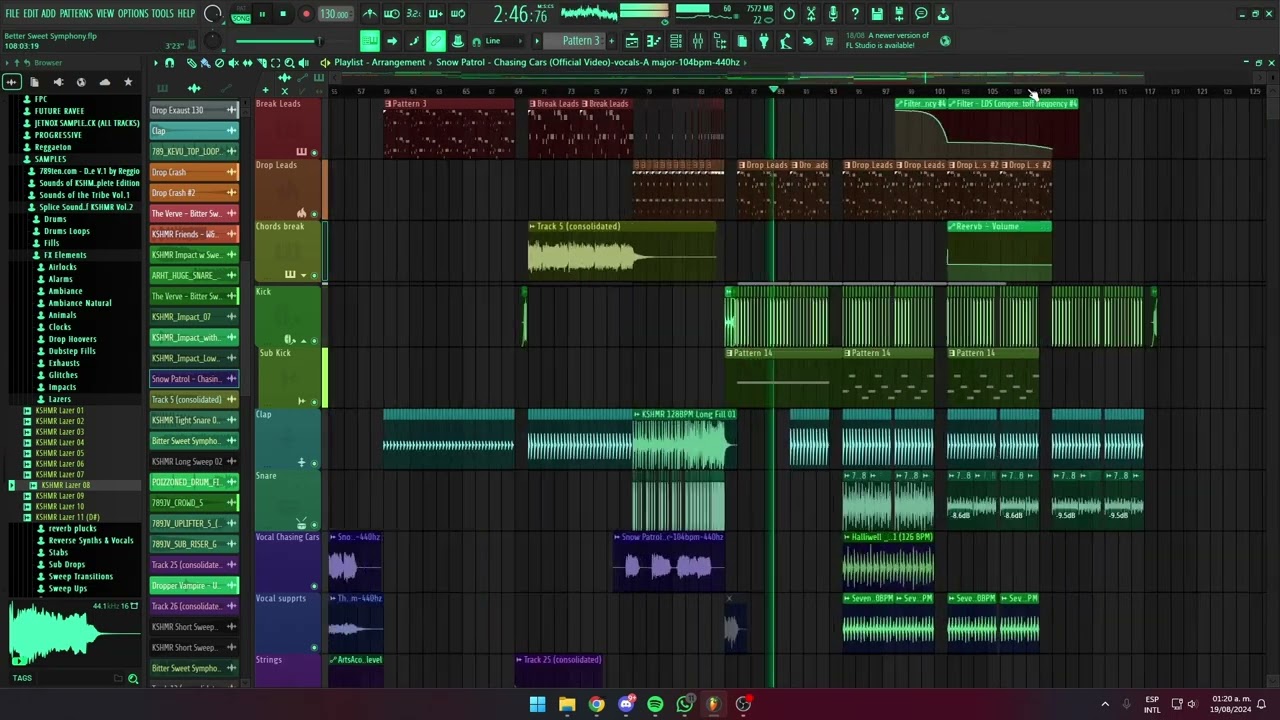Click the pause button in transport
This screenshot has width=1280, height=720.
(262, 14)
